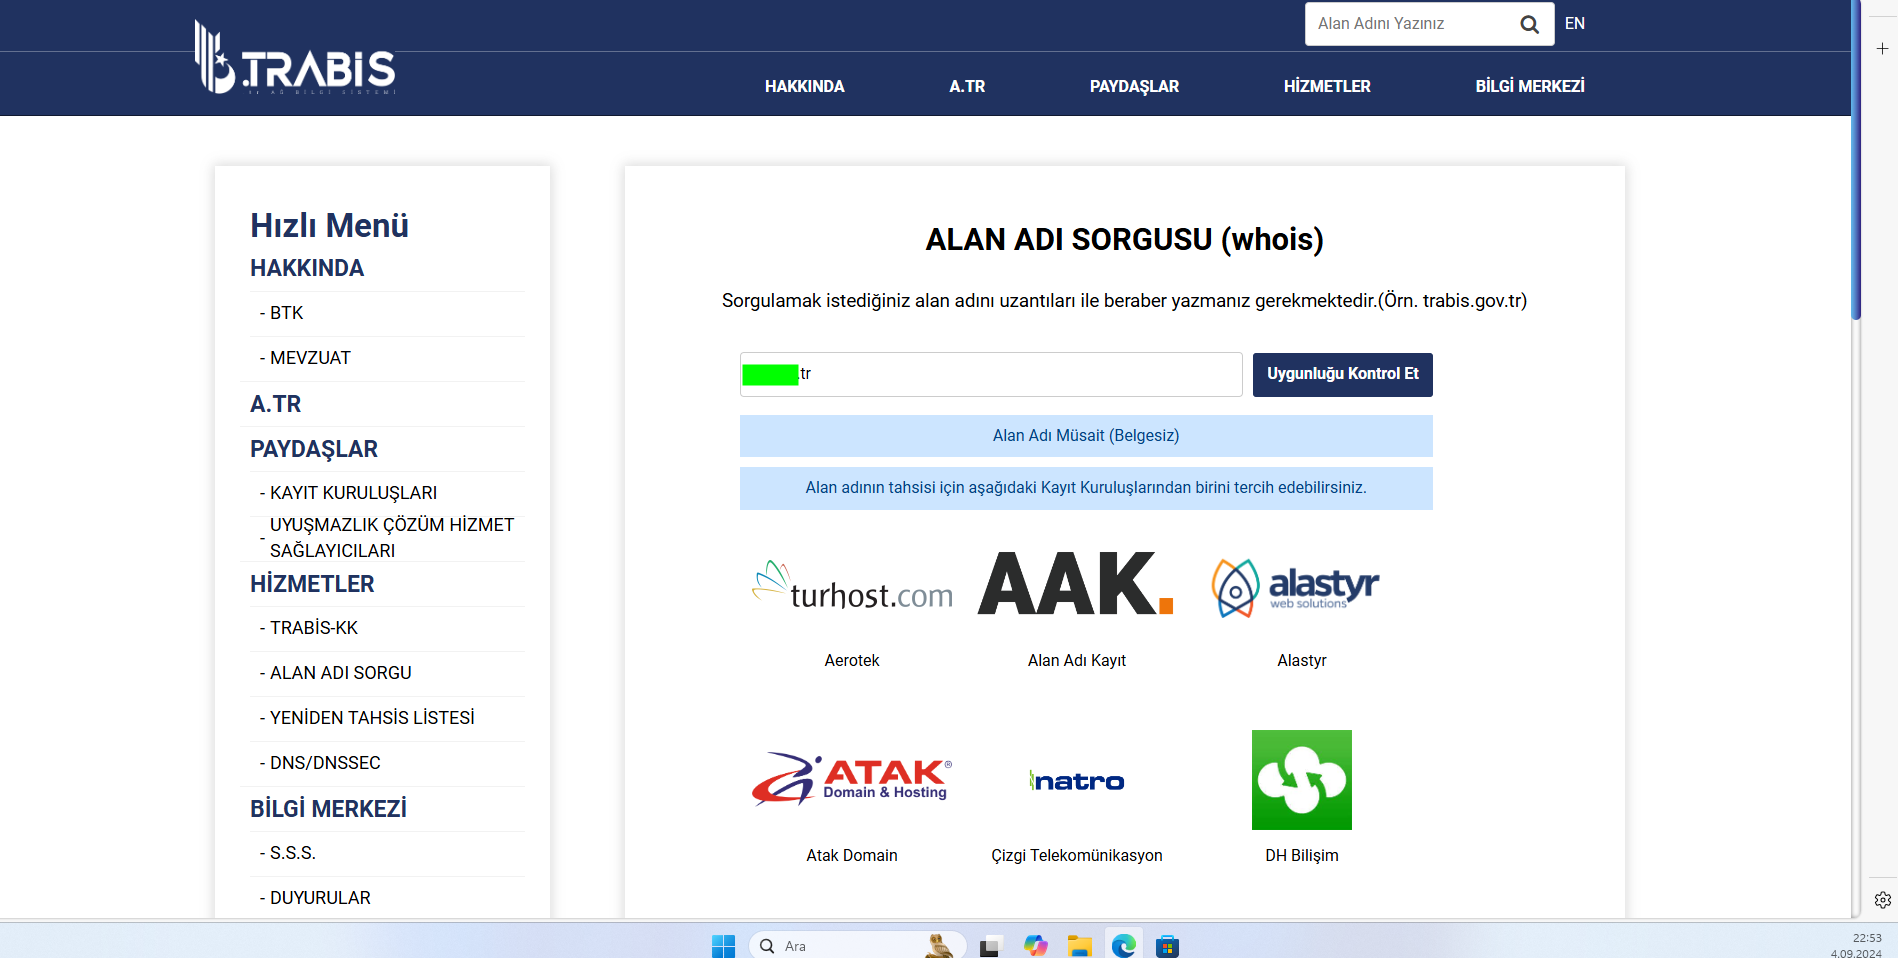The height and width of the screenshot is (958, 1898).
Task: Open the PAYDAŞLAR top navigation menu
Action: click(1134, 86)
